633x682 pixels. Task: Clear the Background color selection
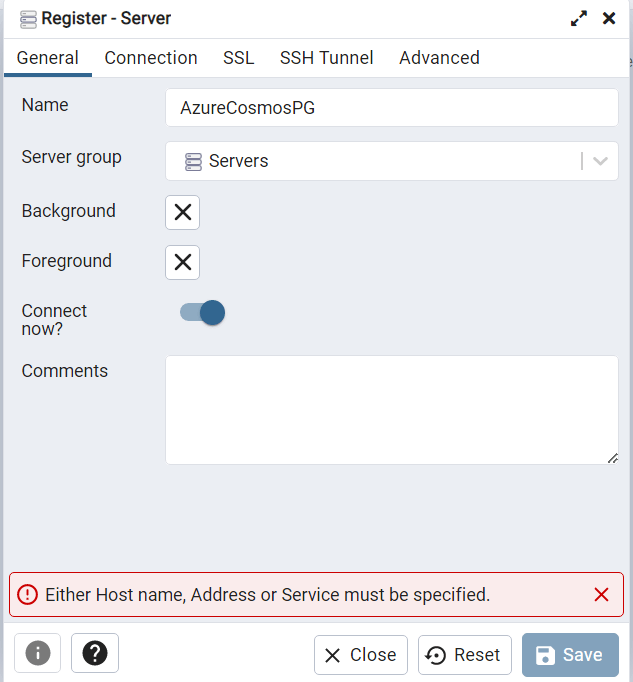coord(183,212)
